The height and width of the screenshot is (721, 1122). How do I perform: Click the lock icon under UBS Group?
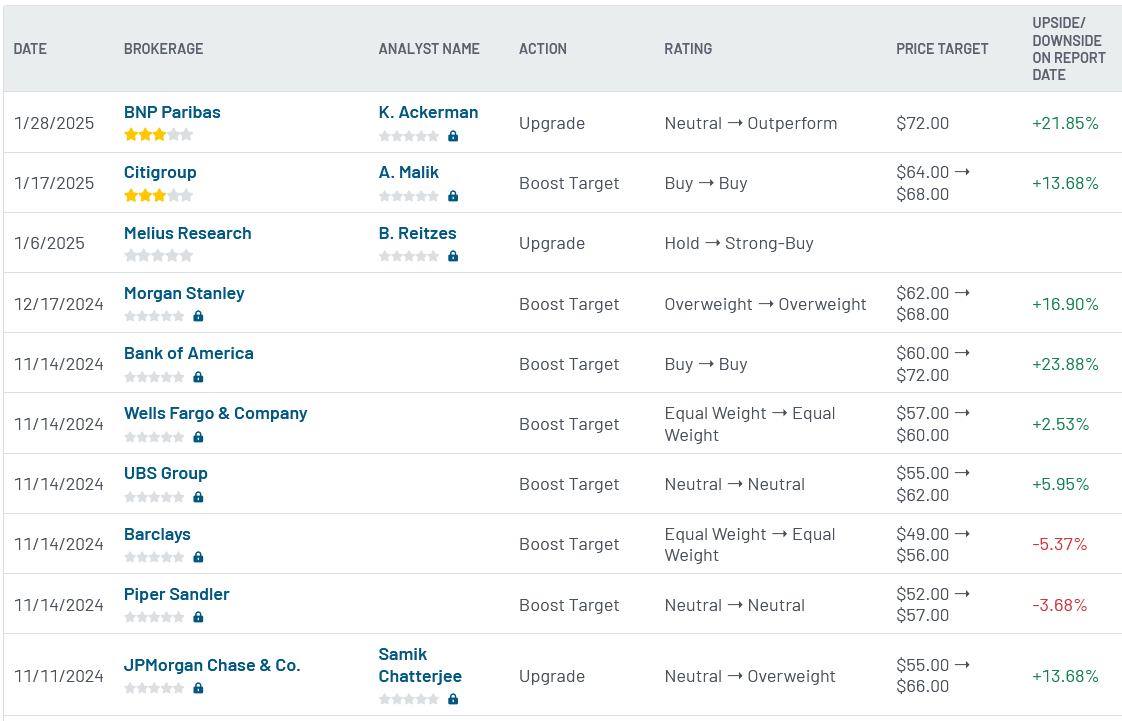point(198,497)
